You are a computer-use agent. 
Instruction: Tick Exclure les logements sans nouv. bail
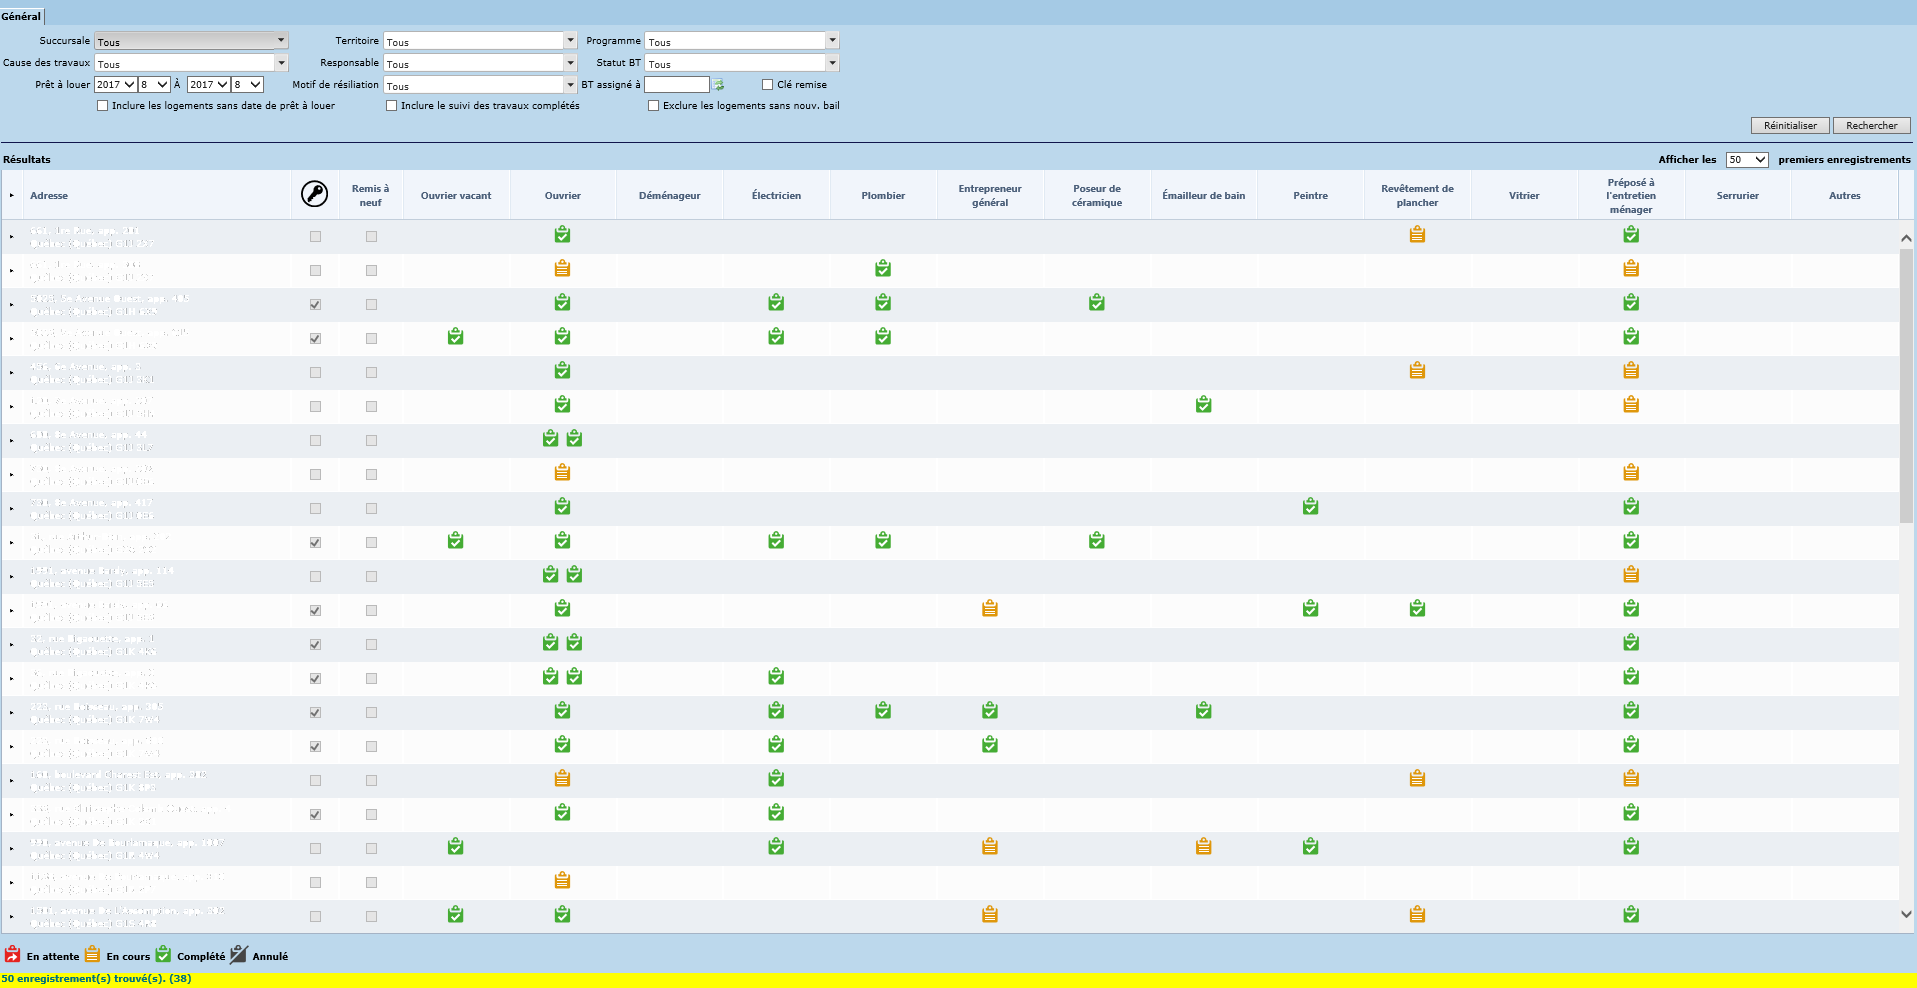pyautogui.click(x=654, y=106)
